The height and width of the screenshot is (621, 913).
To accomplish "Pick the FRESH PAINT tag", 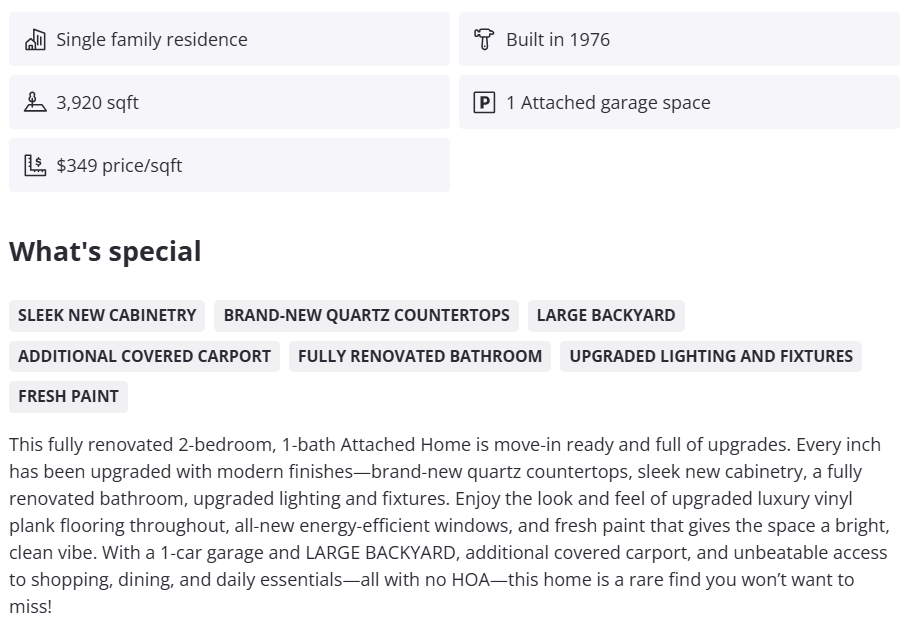I will (68, 396).
